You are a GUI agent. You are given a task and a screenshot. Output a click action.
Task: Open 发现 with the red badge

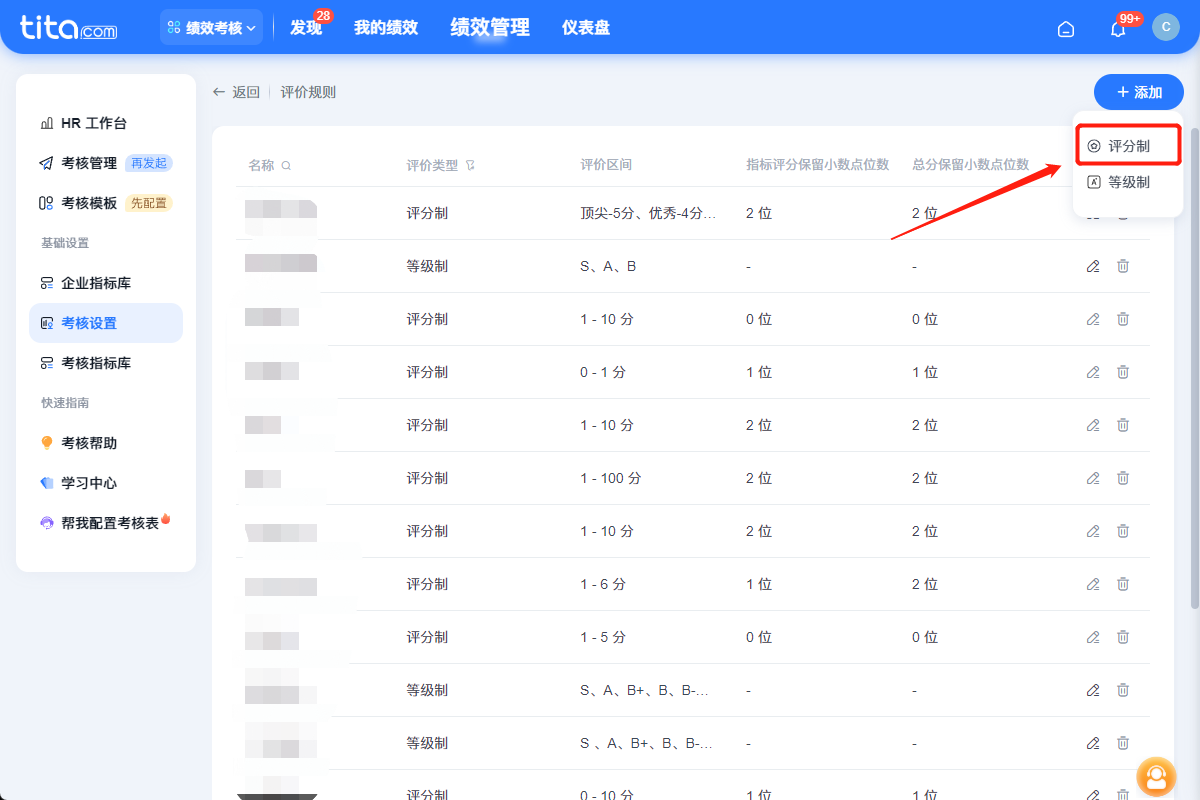point(306,28)
